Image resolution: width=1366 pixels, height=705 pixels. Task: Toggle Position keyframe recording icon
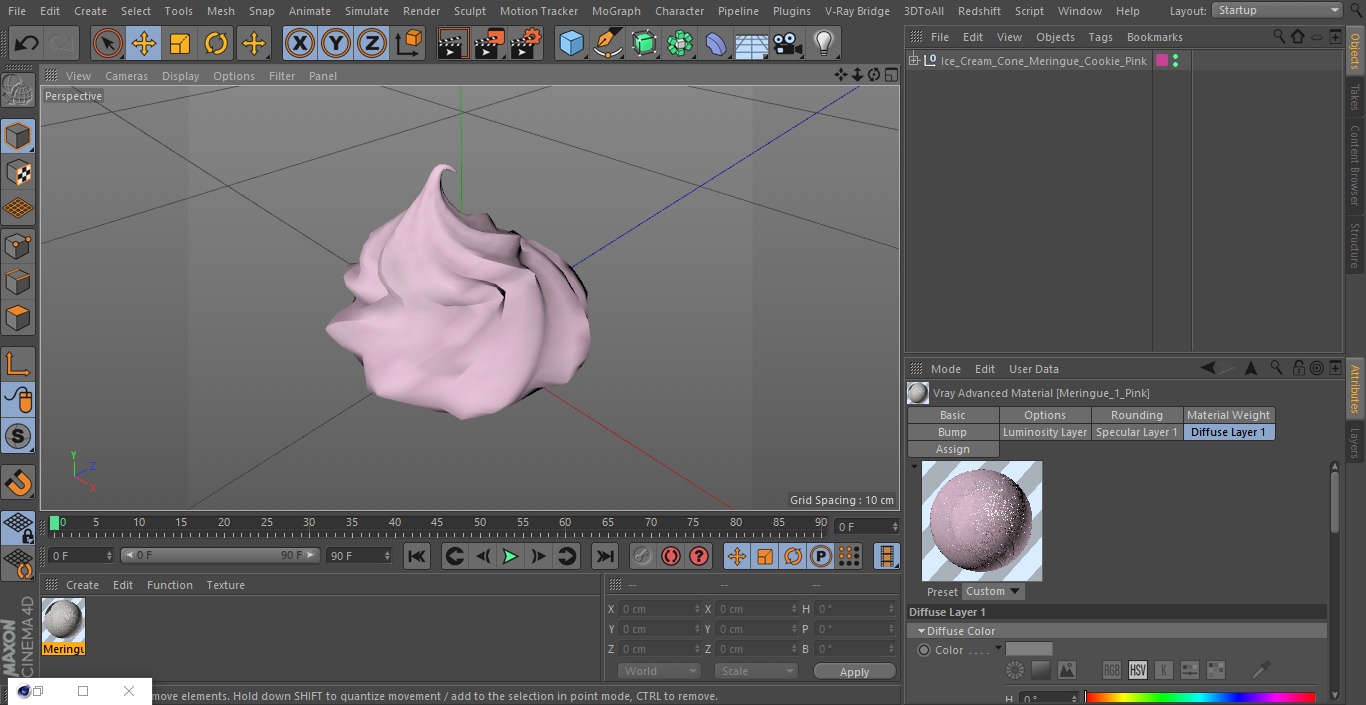point(737,556)
